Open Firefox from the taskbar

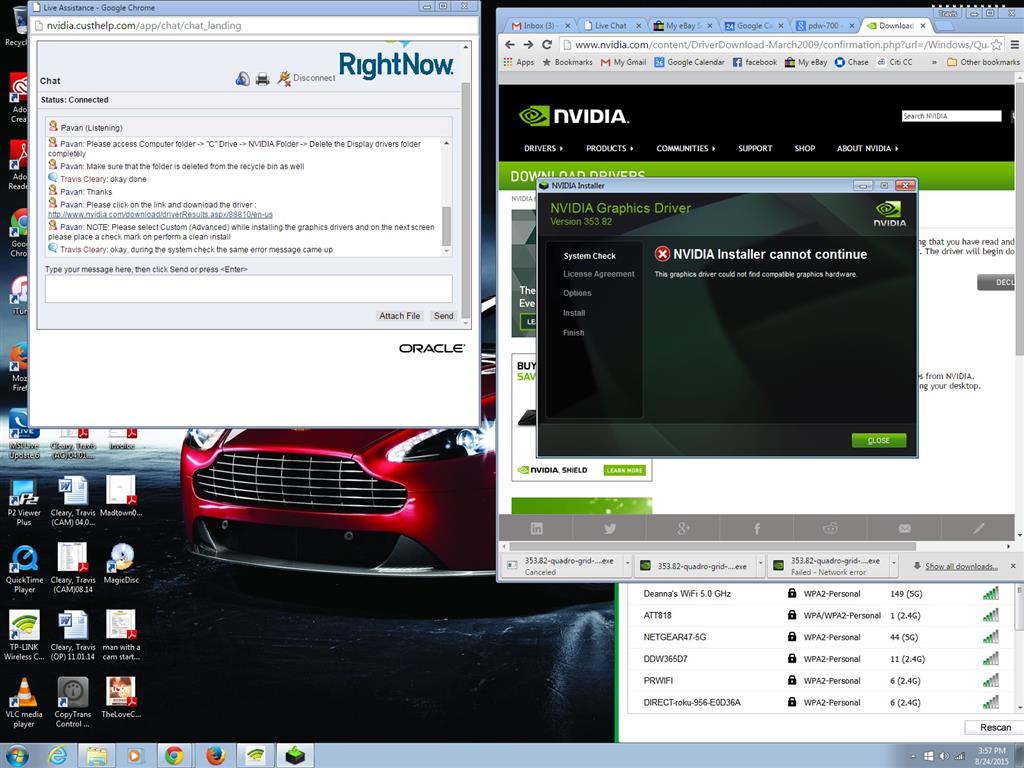click(x=215, y=756)
